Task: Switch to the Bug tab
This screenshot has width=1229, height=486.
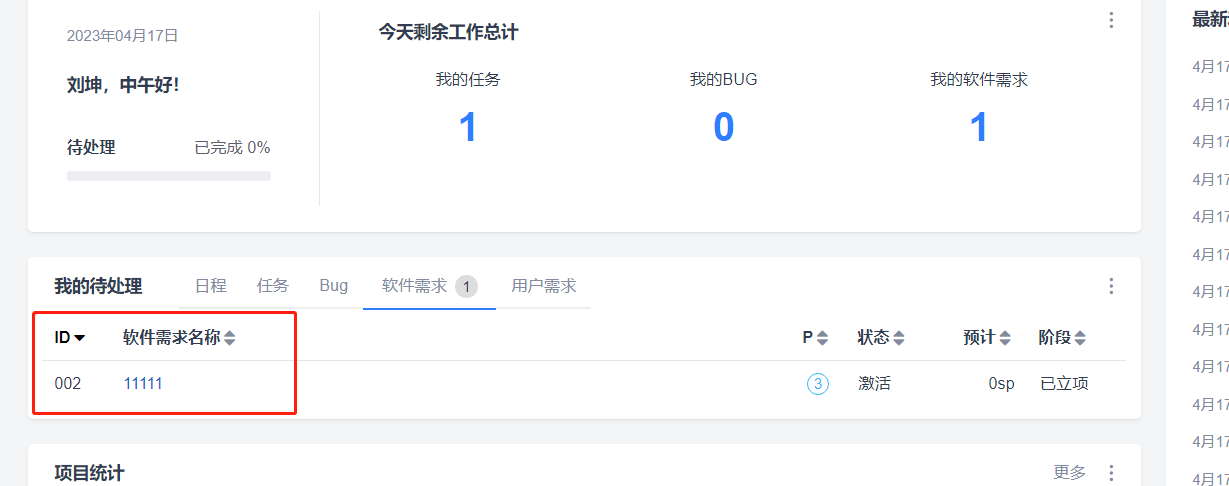Action: pyautogui.click(x=334, y=286)
